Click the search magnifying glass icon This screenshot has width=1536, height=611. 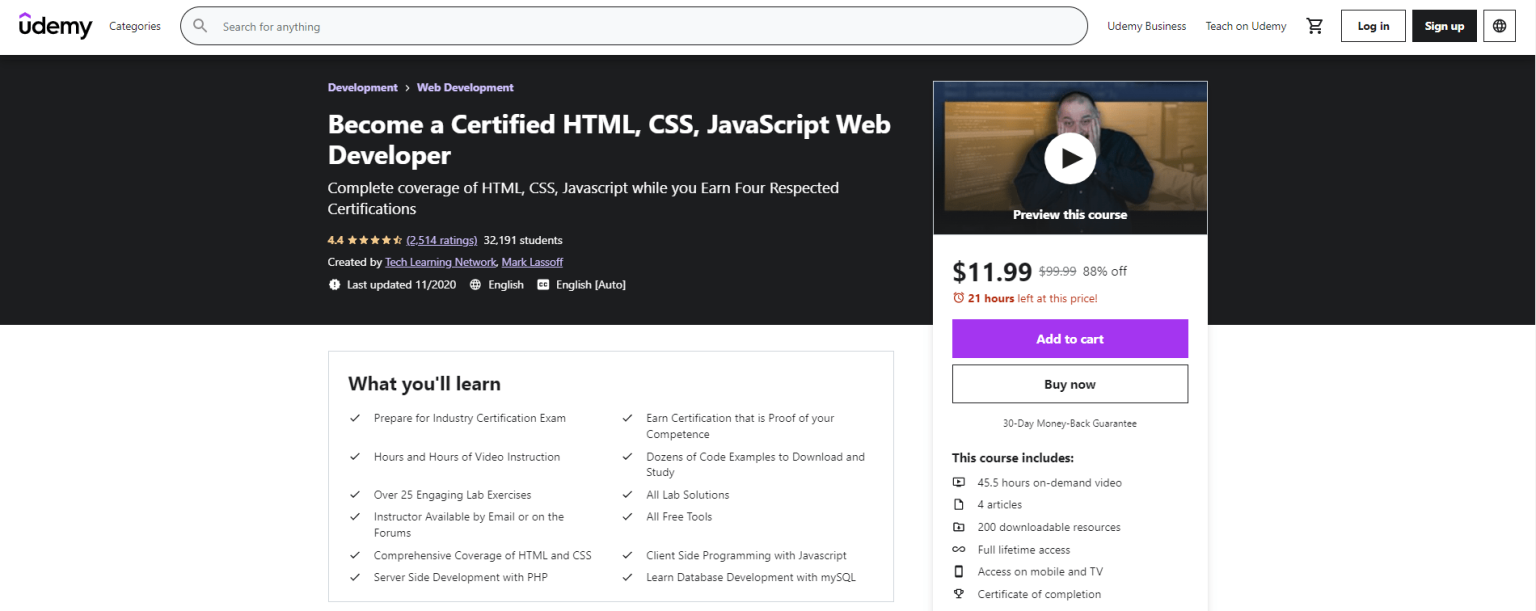199,25
